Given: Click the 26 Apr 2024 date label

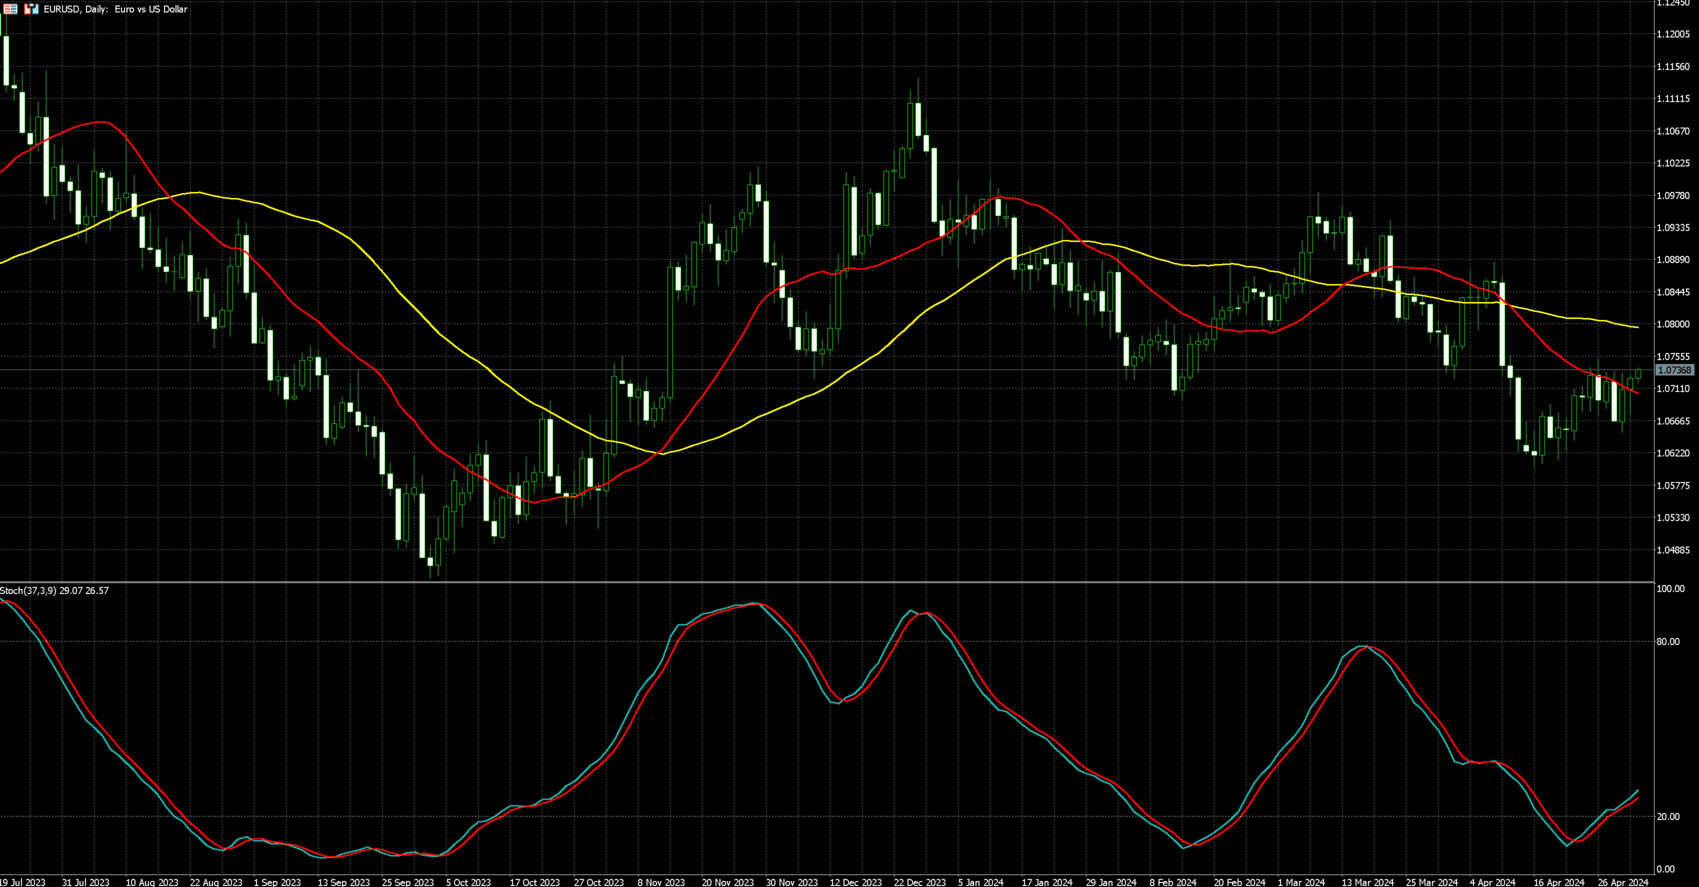Looking at the screenshot, I should pos(1623,882).
